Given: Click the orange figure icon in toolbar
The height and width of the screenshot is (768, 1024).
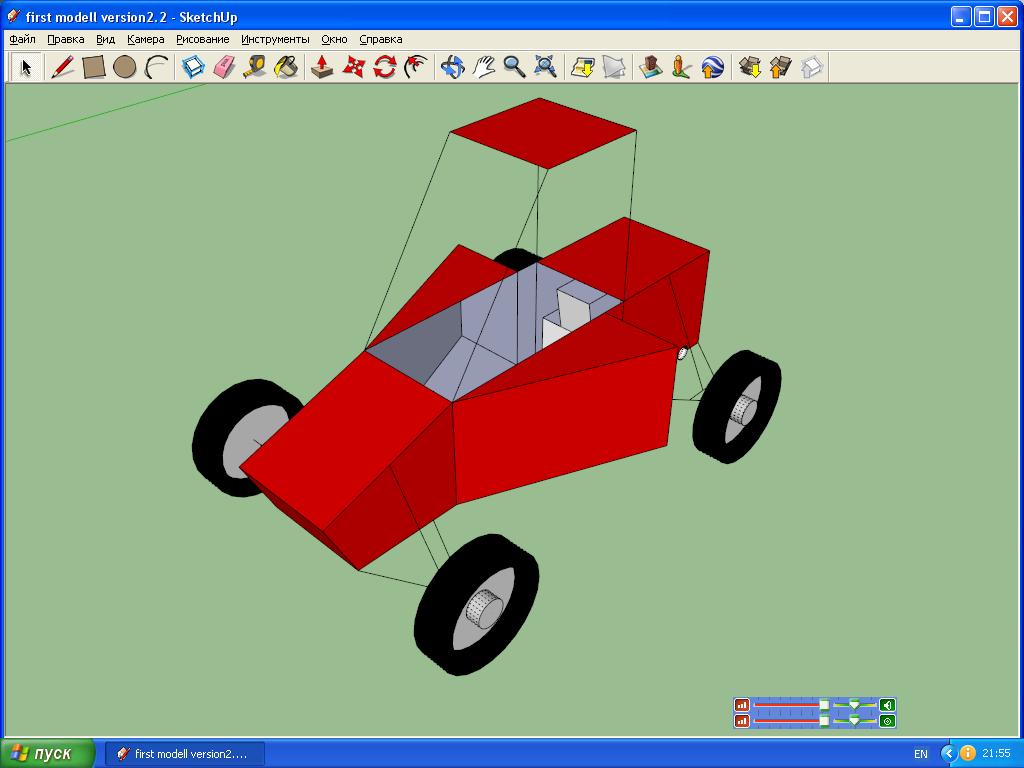Looking at the screenshot, I should [x=681, y=67].
